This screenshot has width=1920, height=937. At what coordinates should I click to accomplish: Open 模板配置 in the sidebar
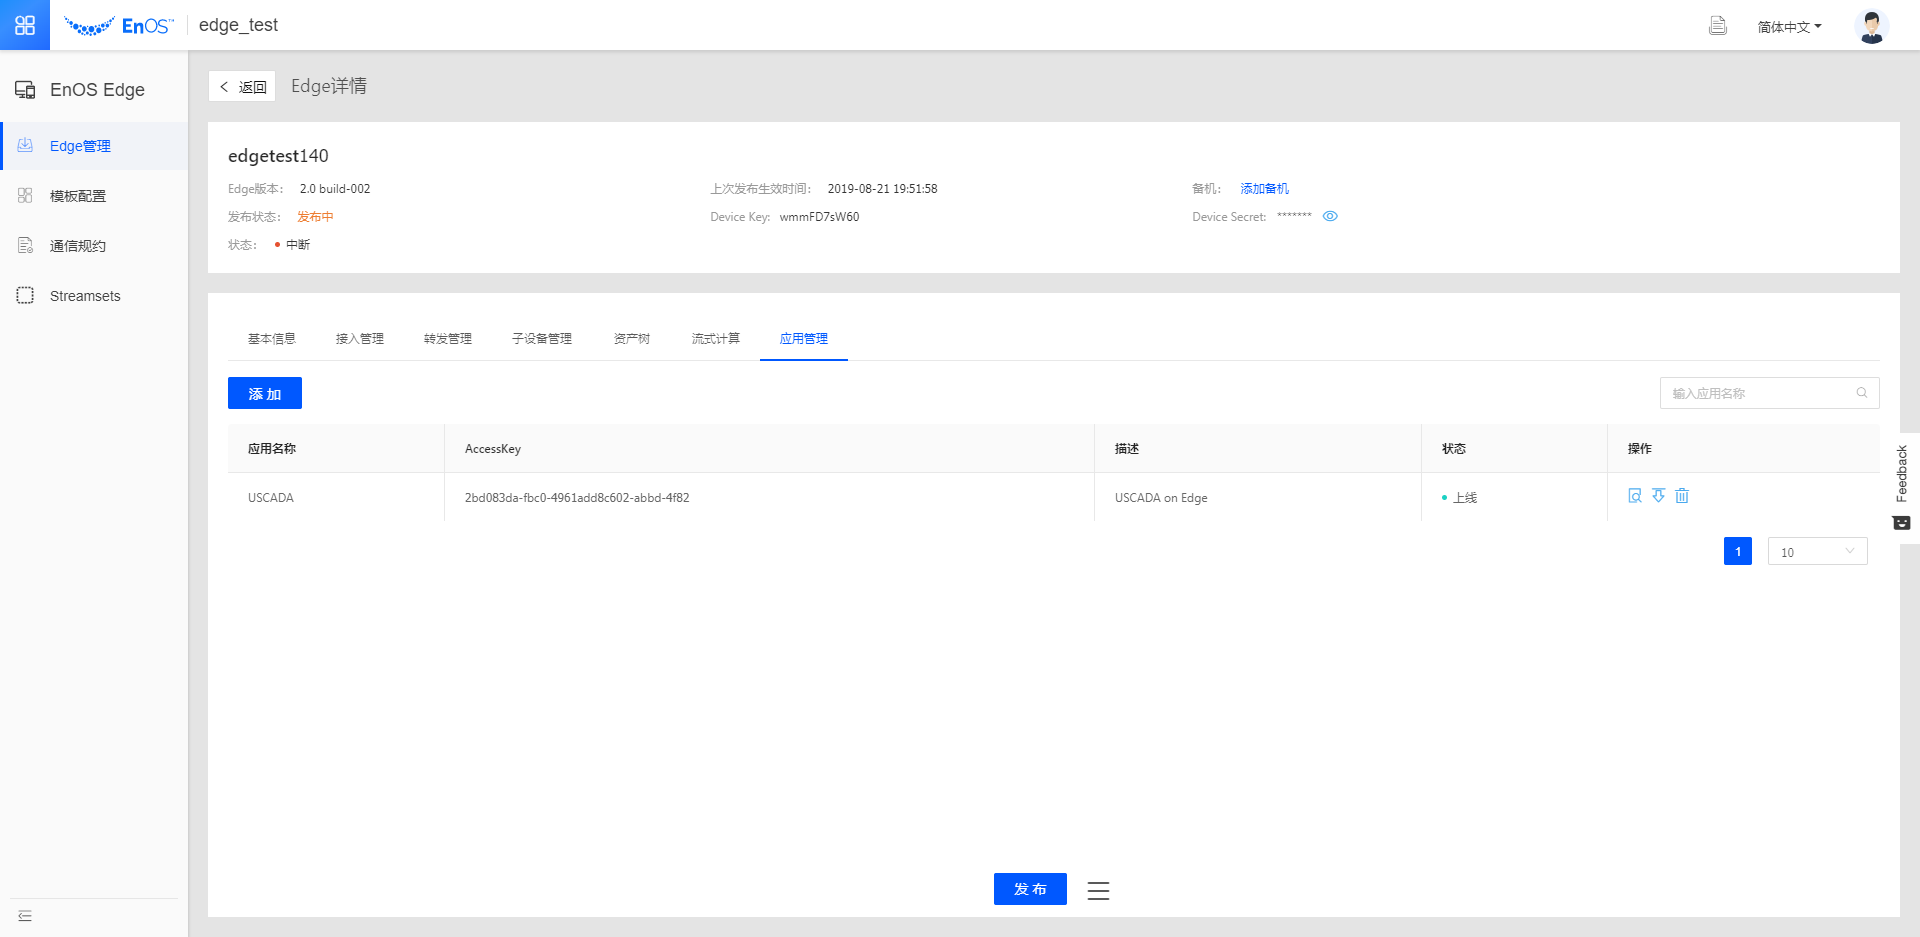pos(78,196)
